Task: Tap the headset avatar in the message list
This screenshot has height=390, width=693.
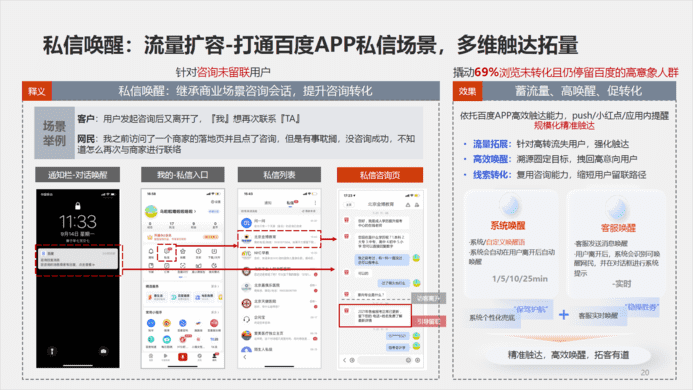Action: 246,319
